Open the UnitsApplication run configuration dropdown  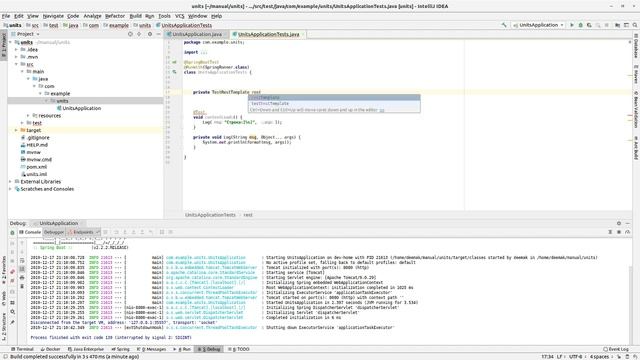(538, 25)
